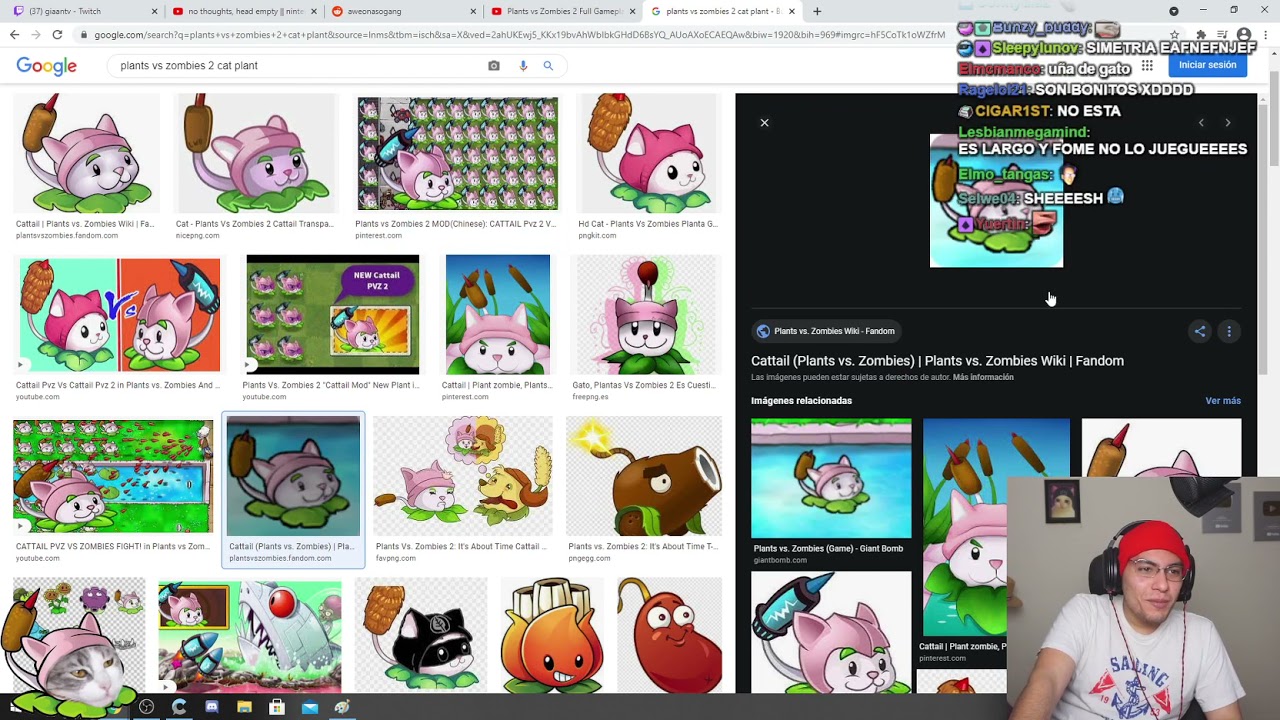Click the magnifier search button
This screenshot has height=720, width=1280.
548,65
